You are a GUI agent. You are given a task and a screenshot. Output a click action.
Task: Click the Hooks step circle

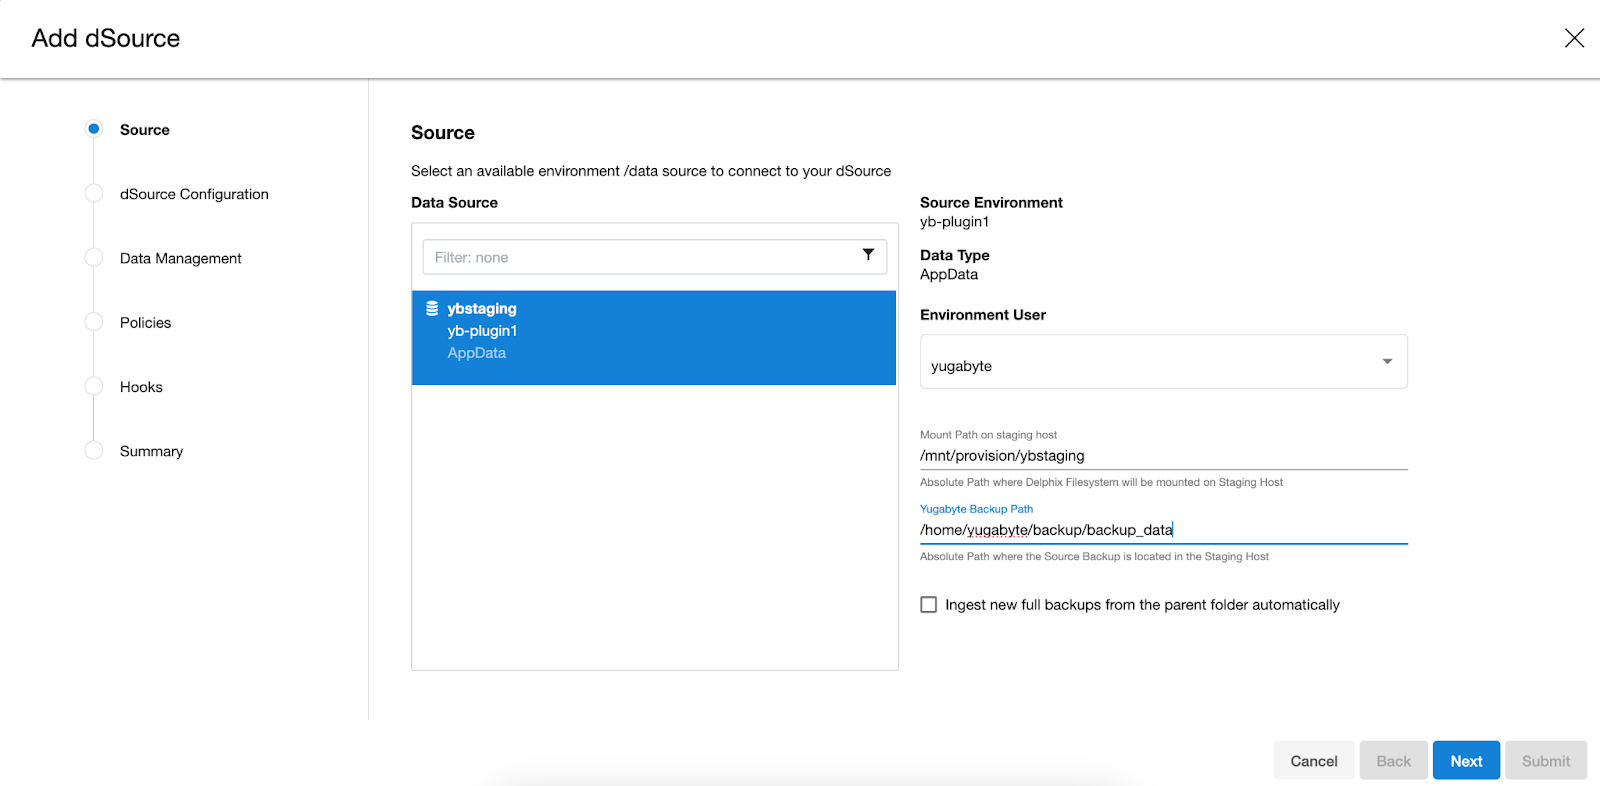[94, 387]
